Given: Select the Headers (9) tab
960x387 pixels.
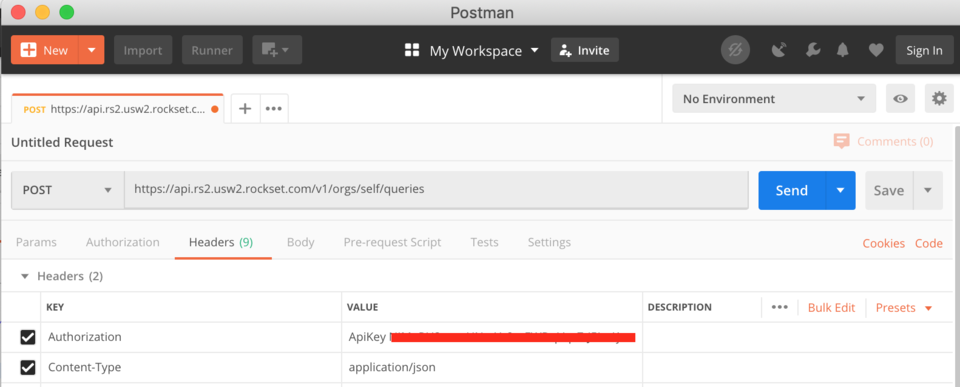Looking at the screenshot, I should (221, 242).
